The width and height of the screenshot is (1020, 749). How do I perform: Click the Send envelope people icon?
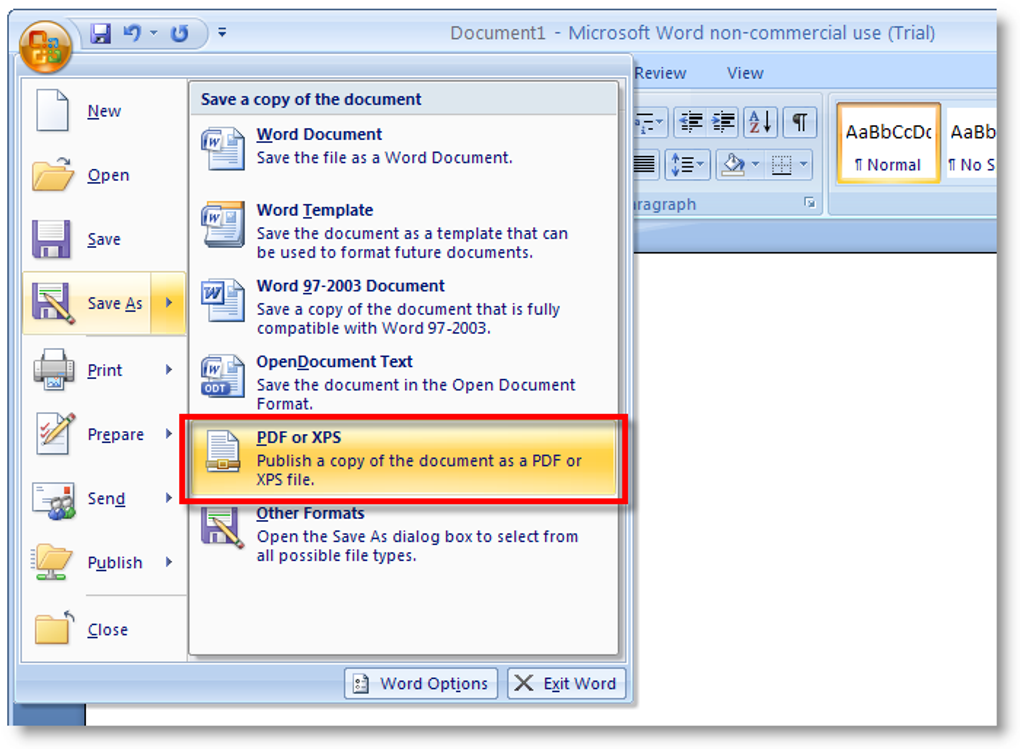53,500
